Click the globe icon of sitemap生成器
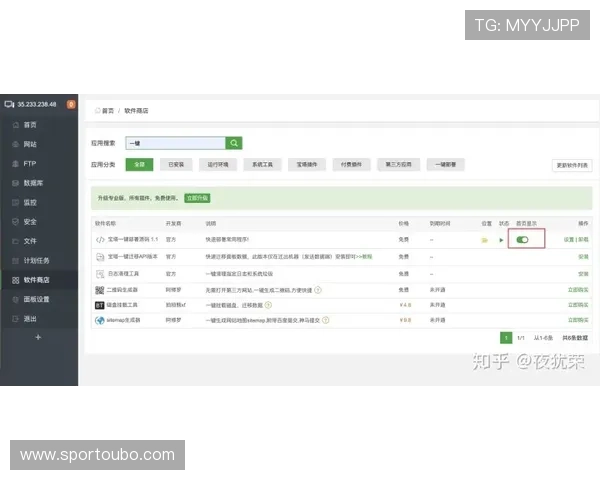Screen dimensions: 600x480 [99, 320]
